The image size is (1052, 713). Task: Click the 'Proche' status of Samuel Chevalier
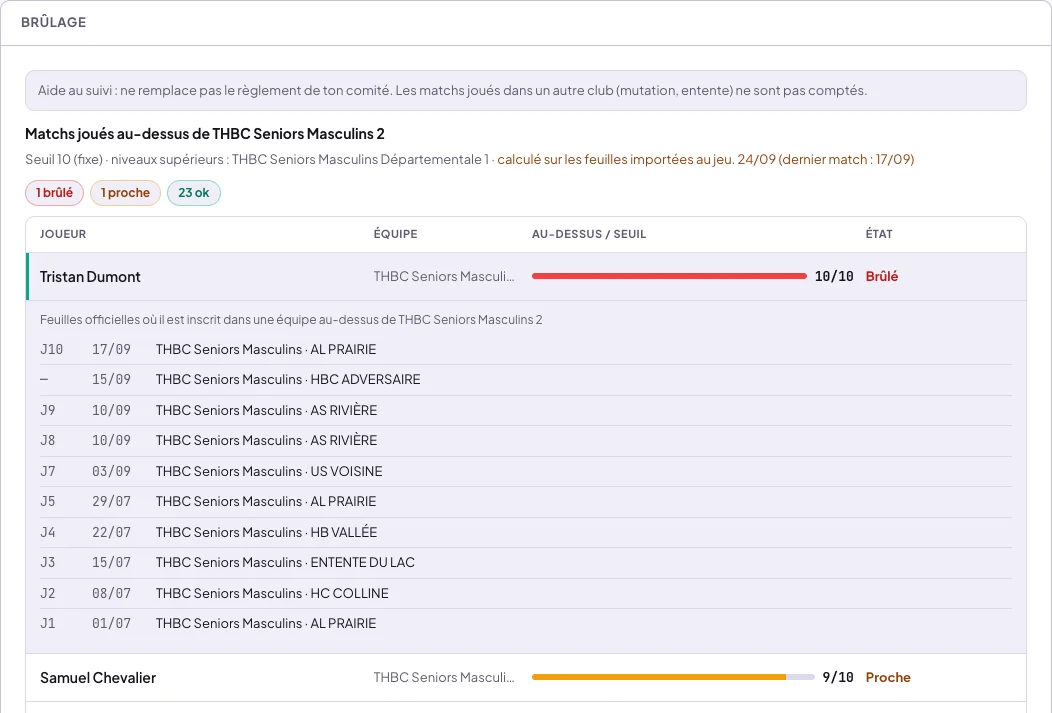click(x=888, y=677)
